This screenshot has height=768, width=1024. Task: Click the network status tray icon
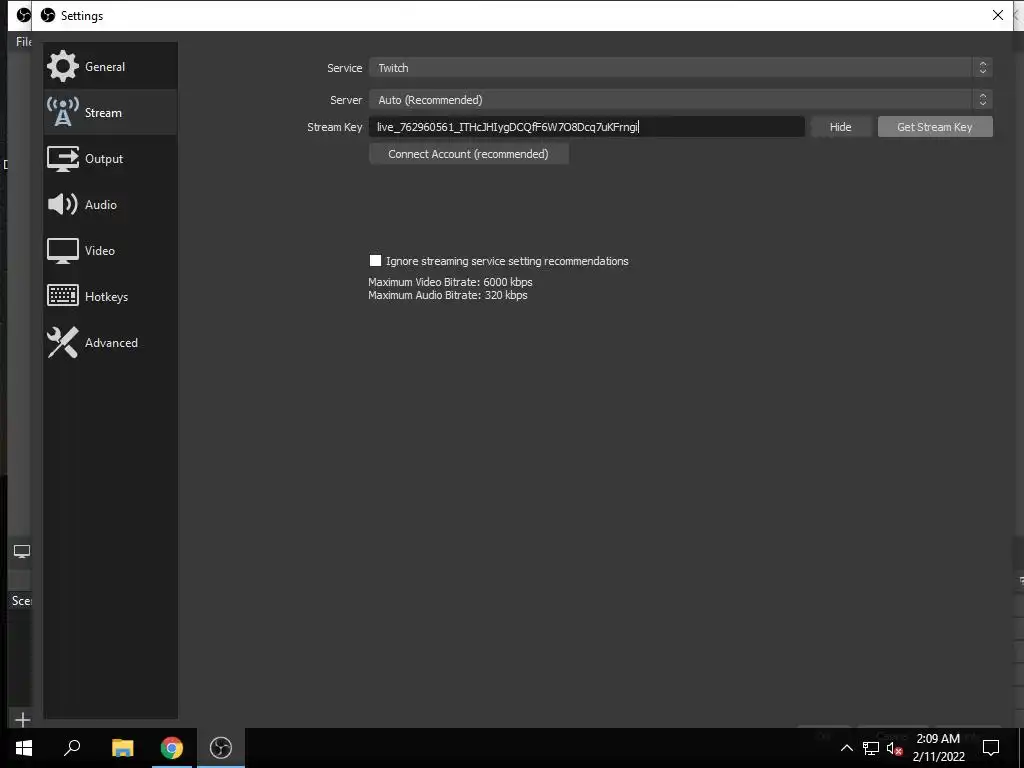coord(871,748)
